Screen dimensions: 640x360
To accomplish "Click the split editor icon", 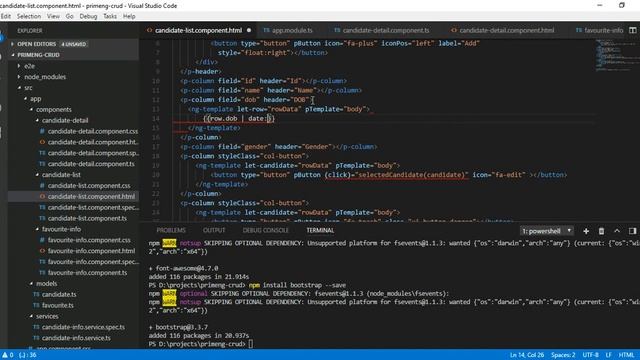I will (x=632, y=30).
